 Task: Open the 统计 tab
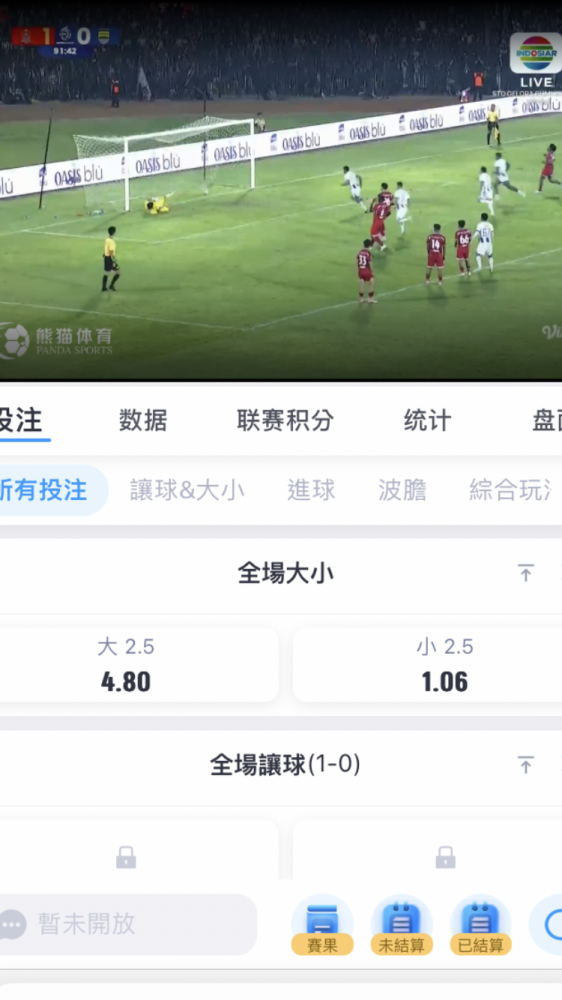pyautogui.click(x=427, y=420)
